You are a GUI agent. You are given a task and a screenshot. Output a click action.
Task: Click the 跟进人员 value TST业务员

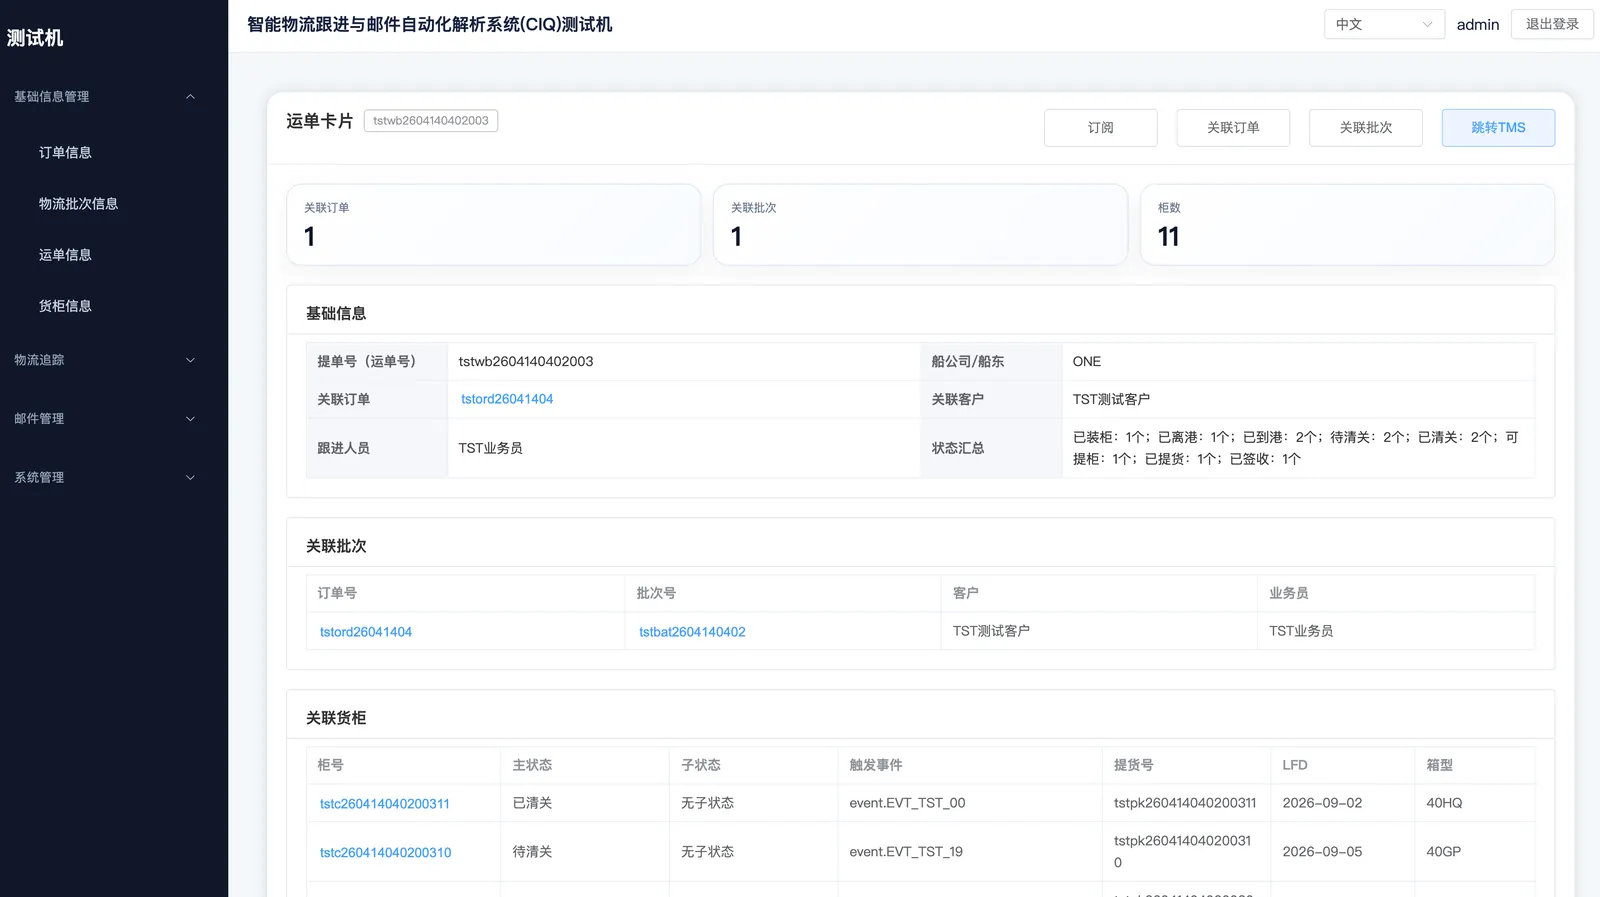(490, 448)
